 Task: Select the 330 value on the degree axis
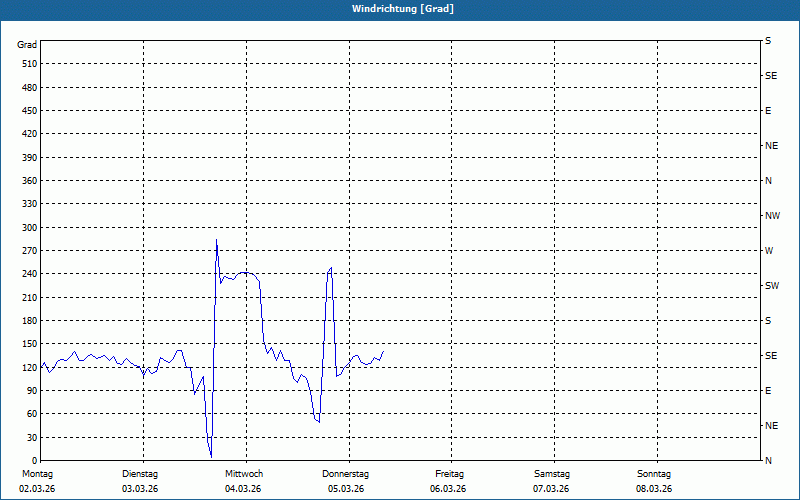pos(30,204)
